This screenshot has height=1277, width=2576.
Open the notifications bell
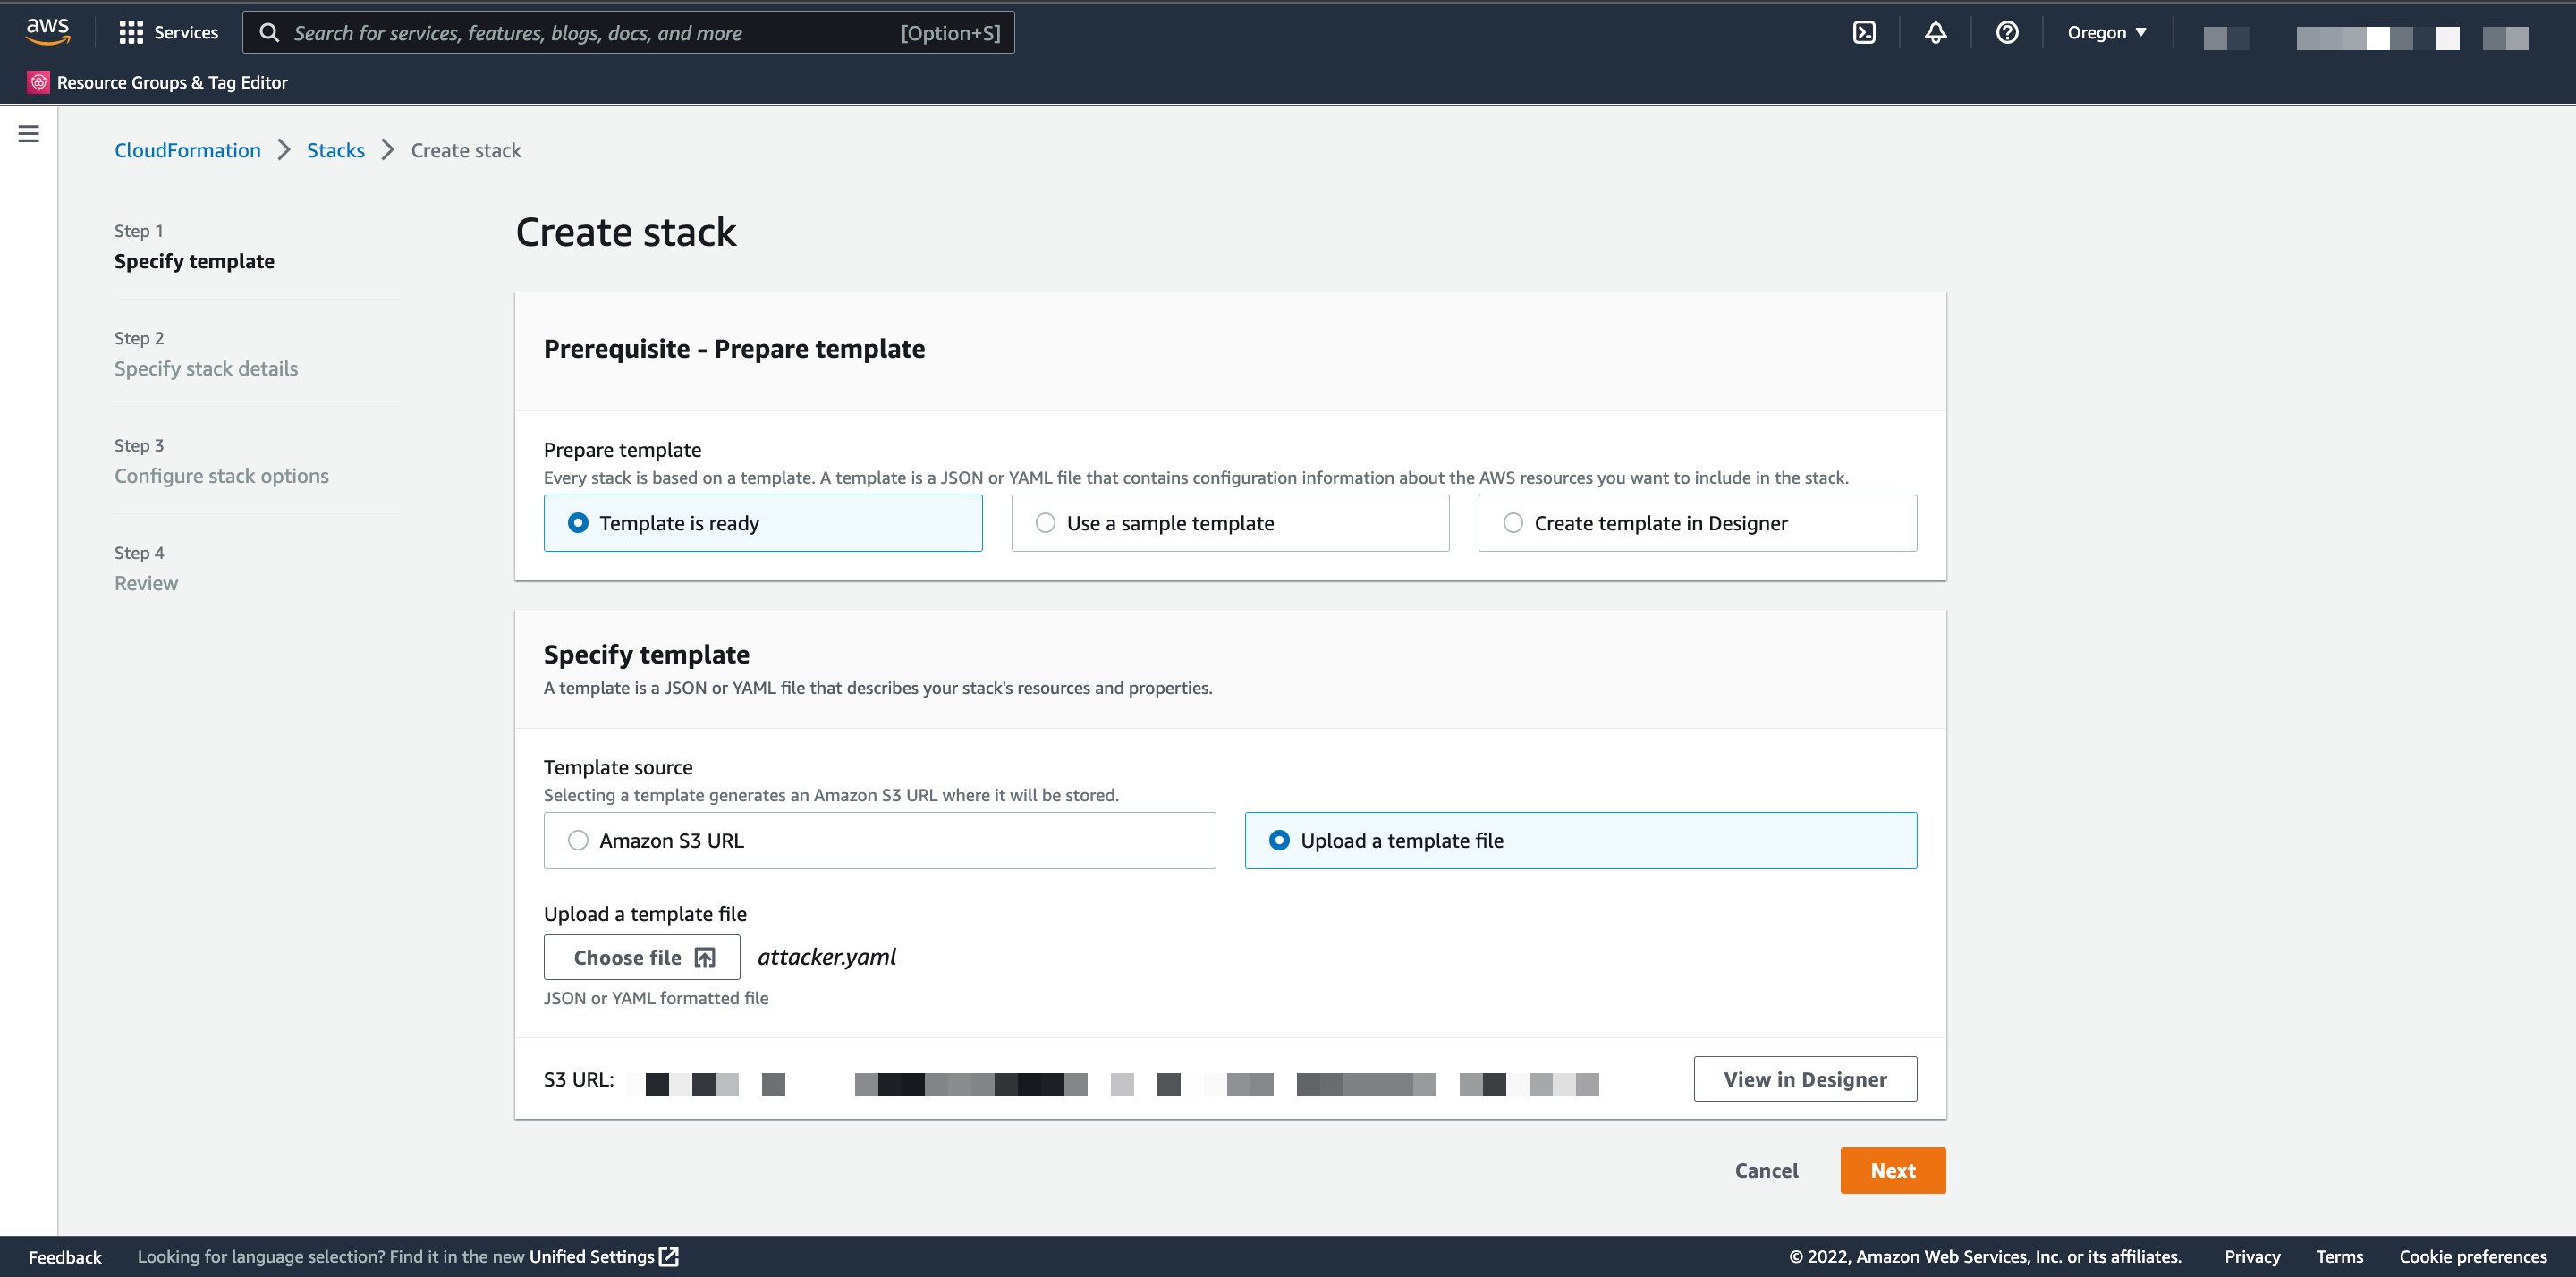(1936, 31)
